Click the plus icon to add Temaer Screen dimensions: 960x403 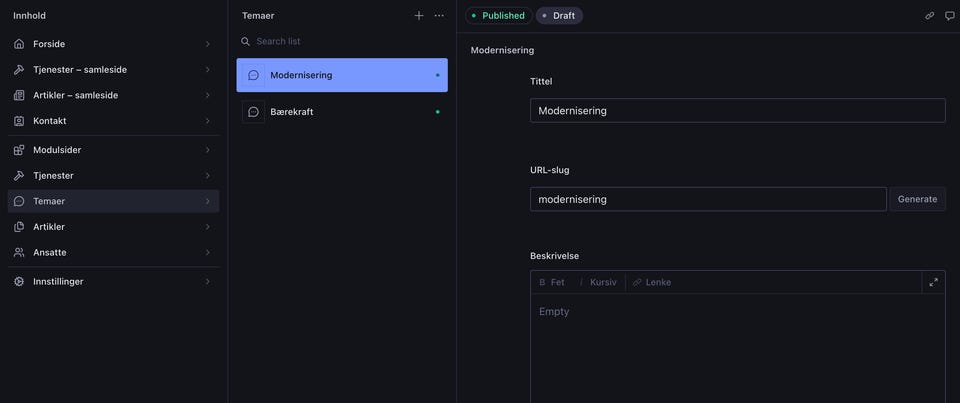[419, 16]
